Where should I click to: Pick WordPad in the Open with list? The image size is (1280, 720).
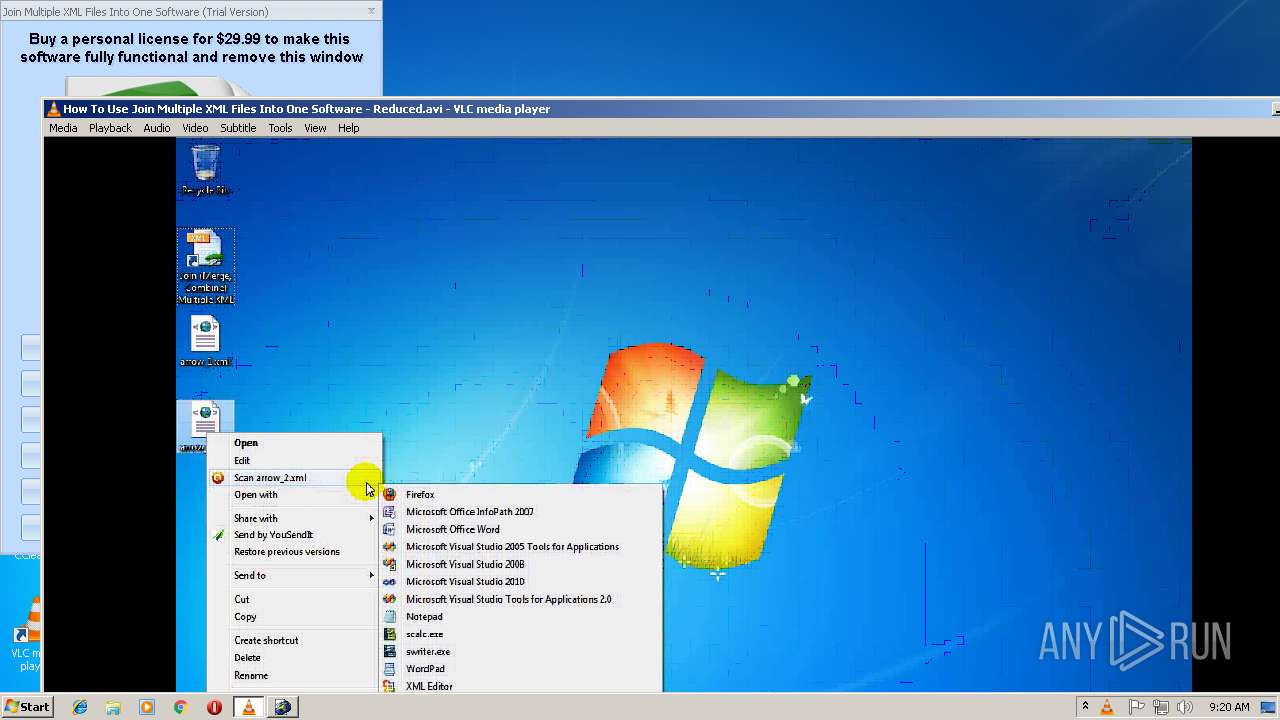[x=425, y=669]
